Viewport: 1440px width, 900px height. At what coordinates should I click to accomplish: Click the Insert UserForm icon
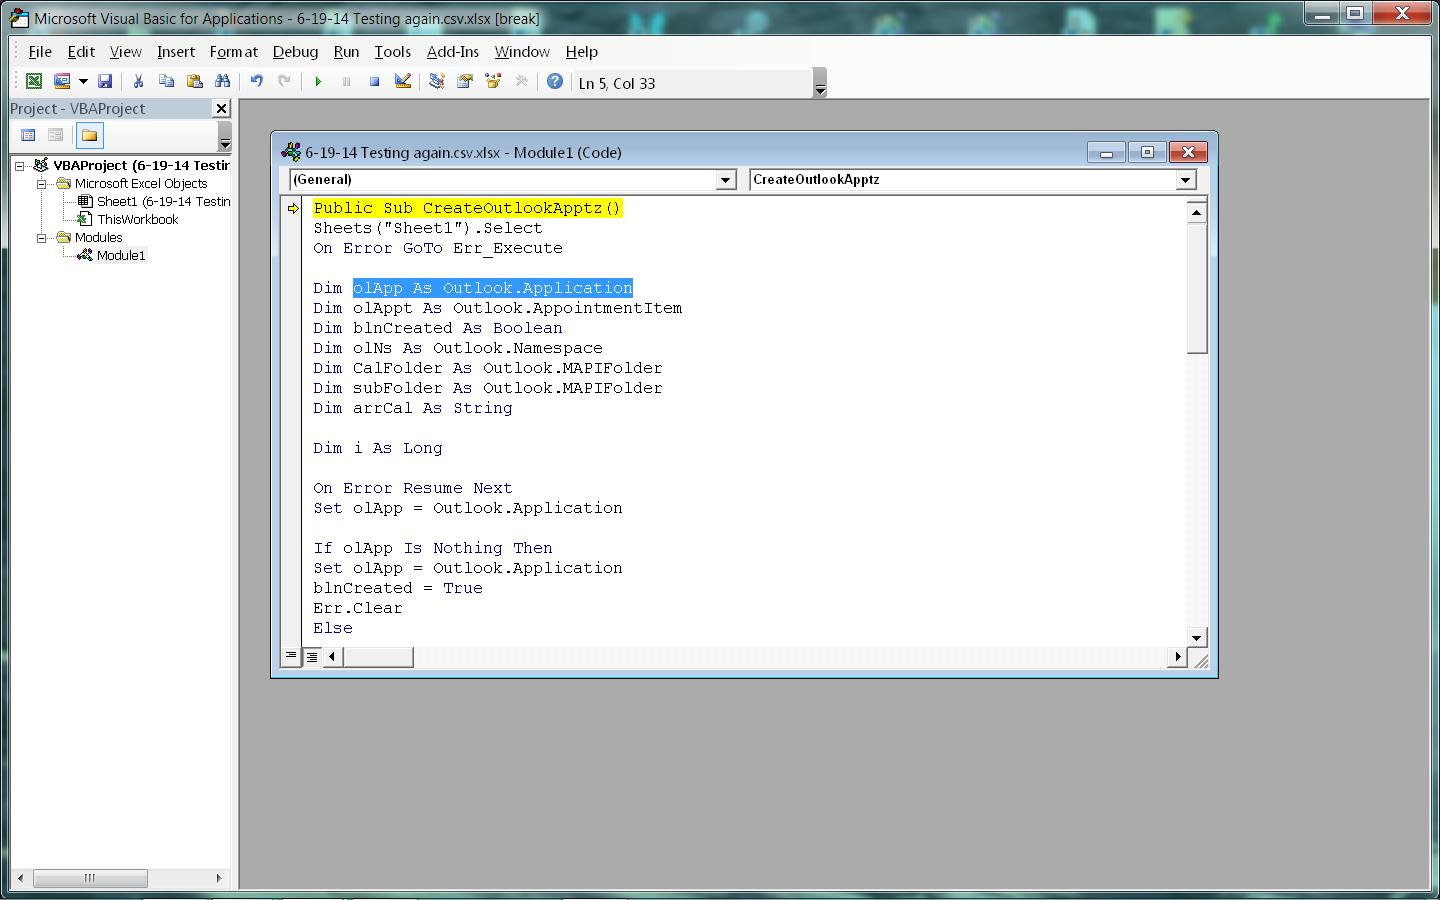click(62, 82)
